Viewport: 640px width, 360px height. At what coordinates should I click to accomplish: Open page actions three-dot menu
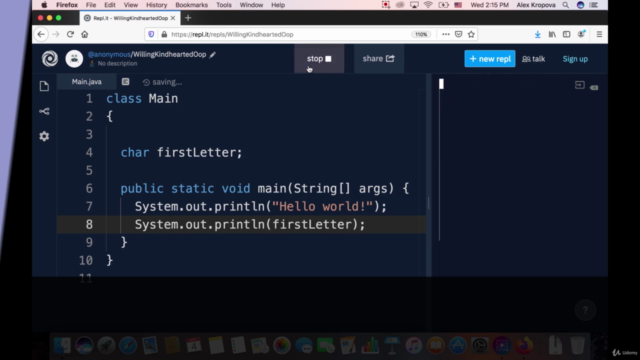tap(446, 34)
